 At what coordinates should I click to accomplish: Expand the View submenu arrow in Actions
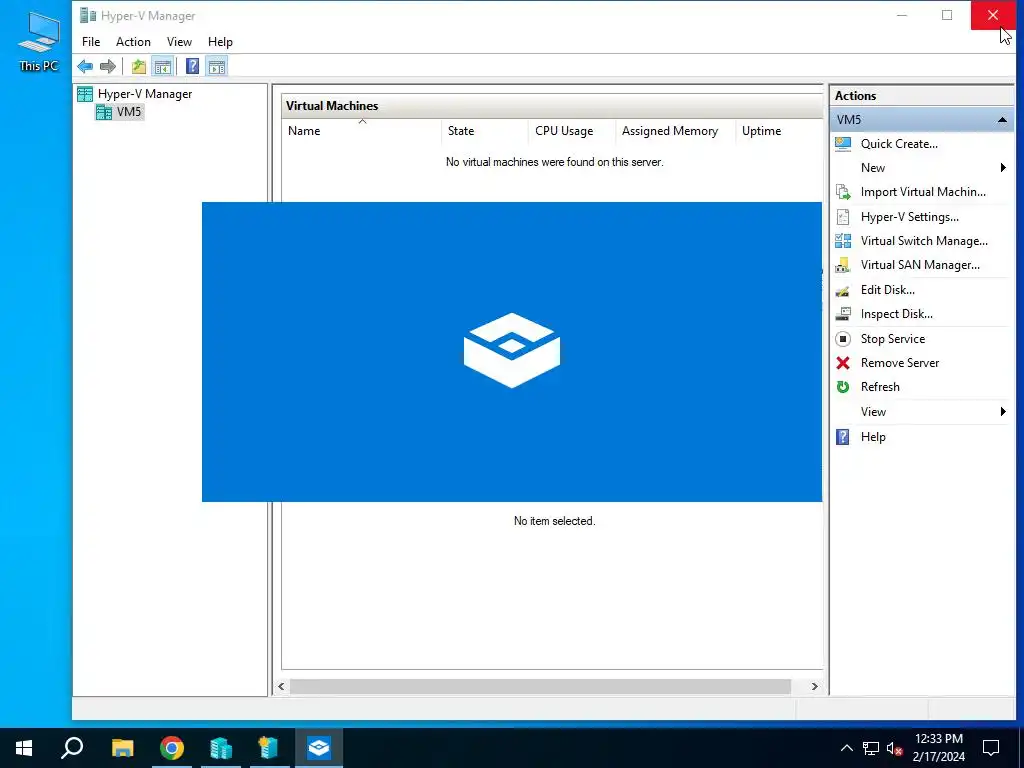coord(1003,411)
